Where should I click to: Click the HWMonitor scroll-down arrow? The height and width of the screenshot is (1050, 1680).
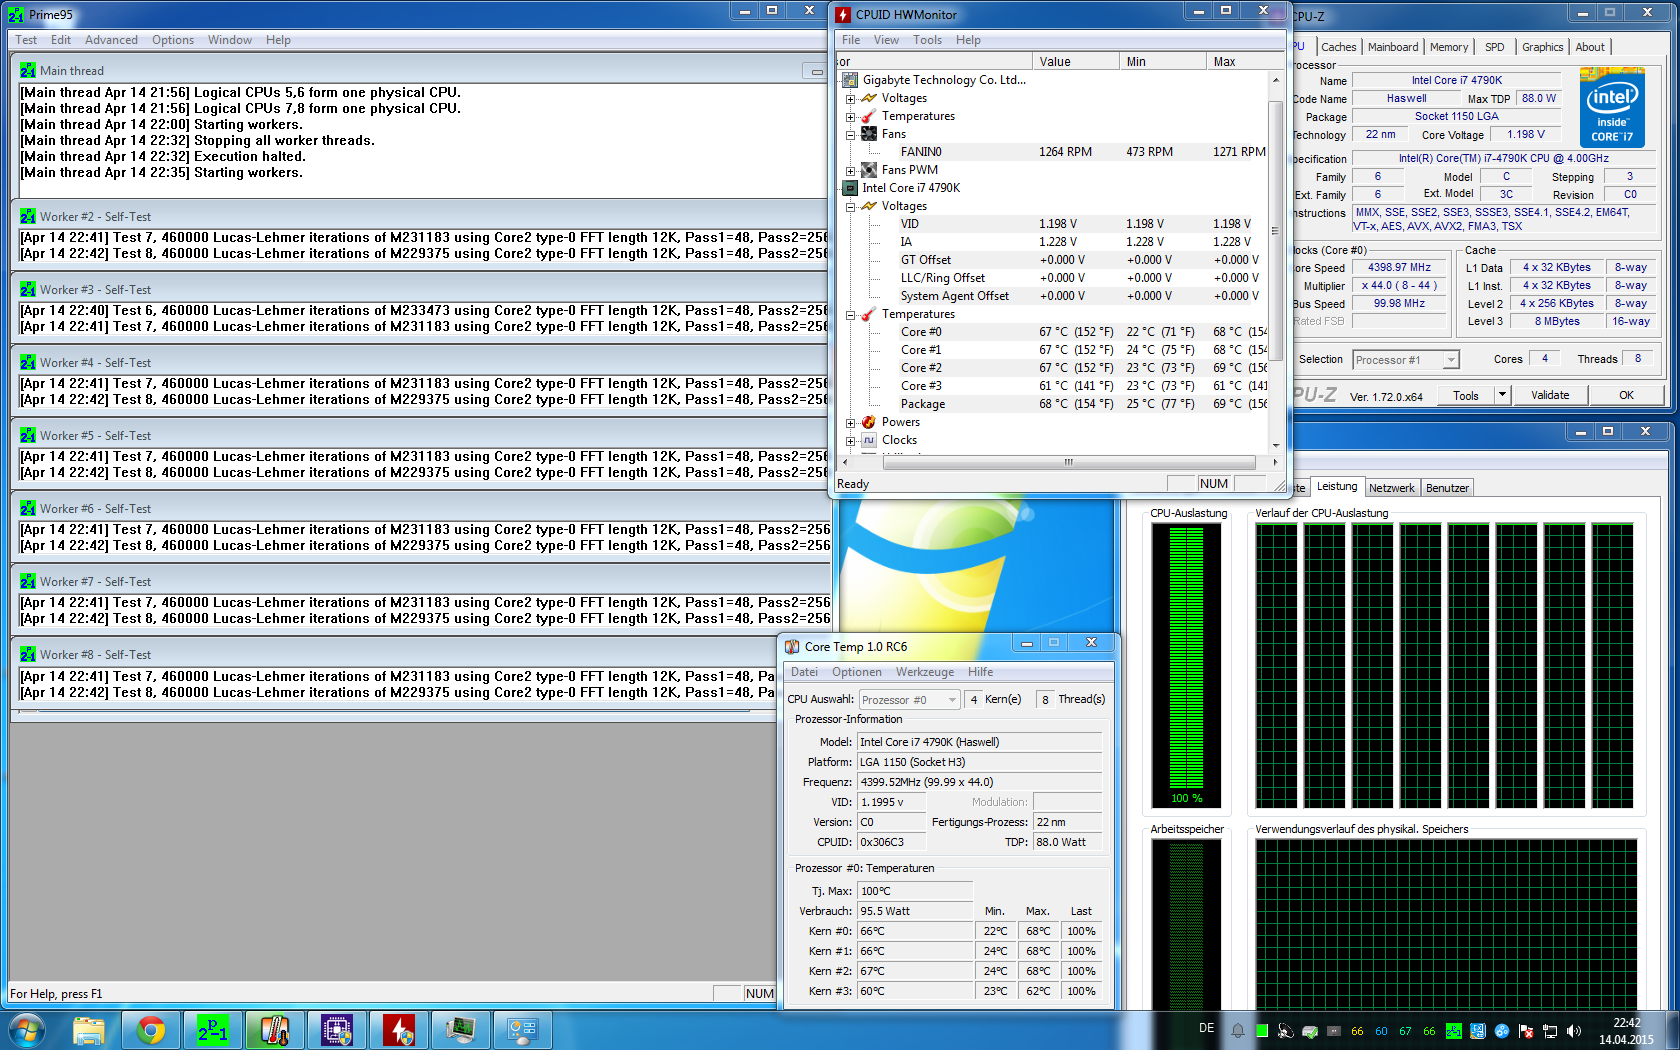tap(1275, 445)
